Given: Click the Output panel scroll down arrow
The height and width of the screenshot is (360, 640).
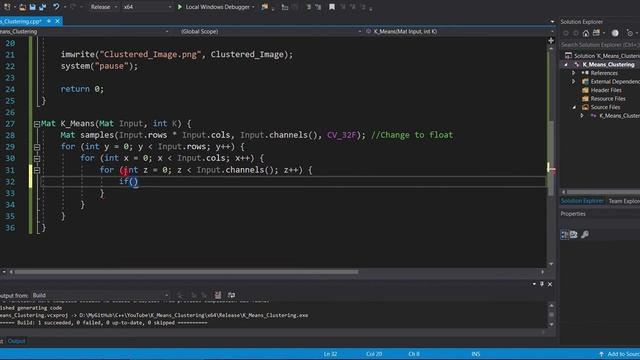Looking at the screenshot, I should click(x=551, y=324).
